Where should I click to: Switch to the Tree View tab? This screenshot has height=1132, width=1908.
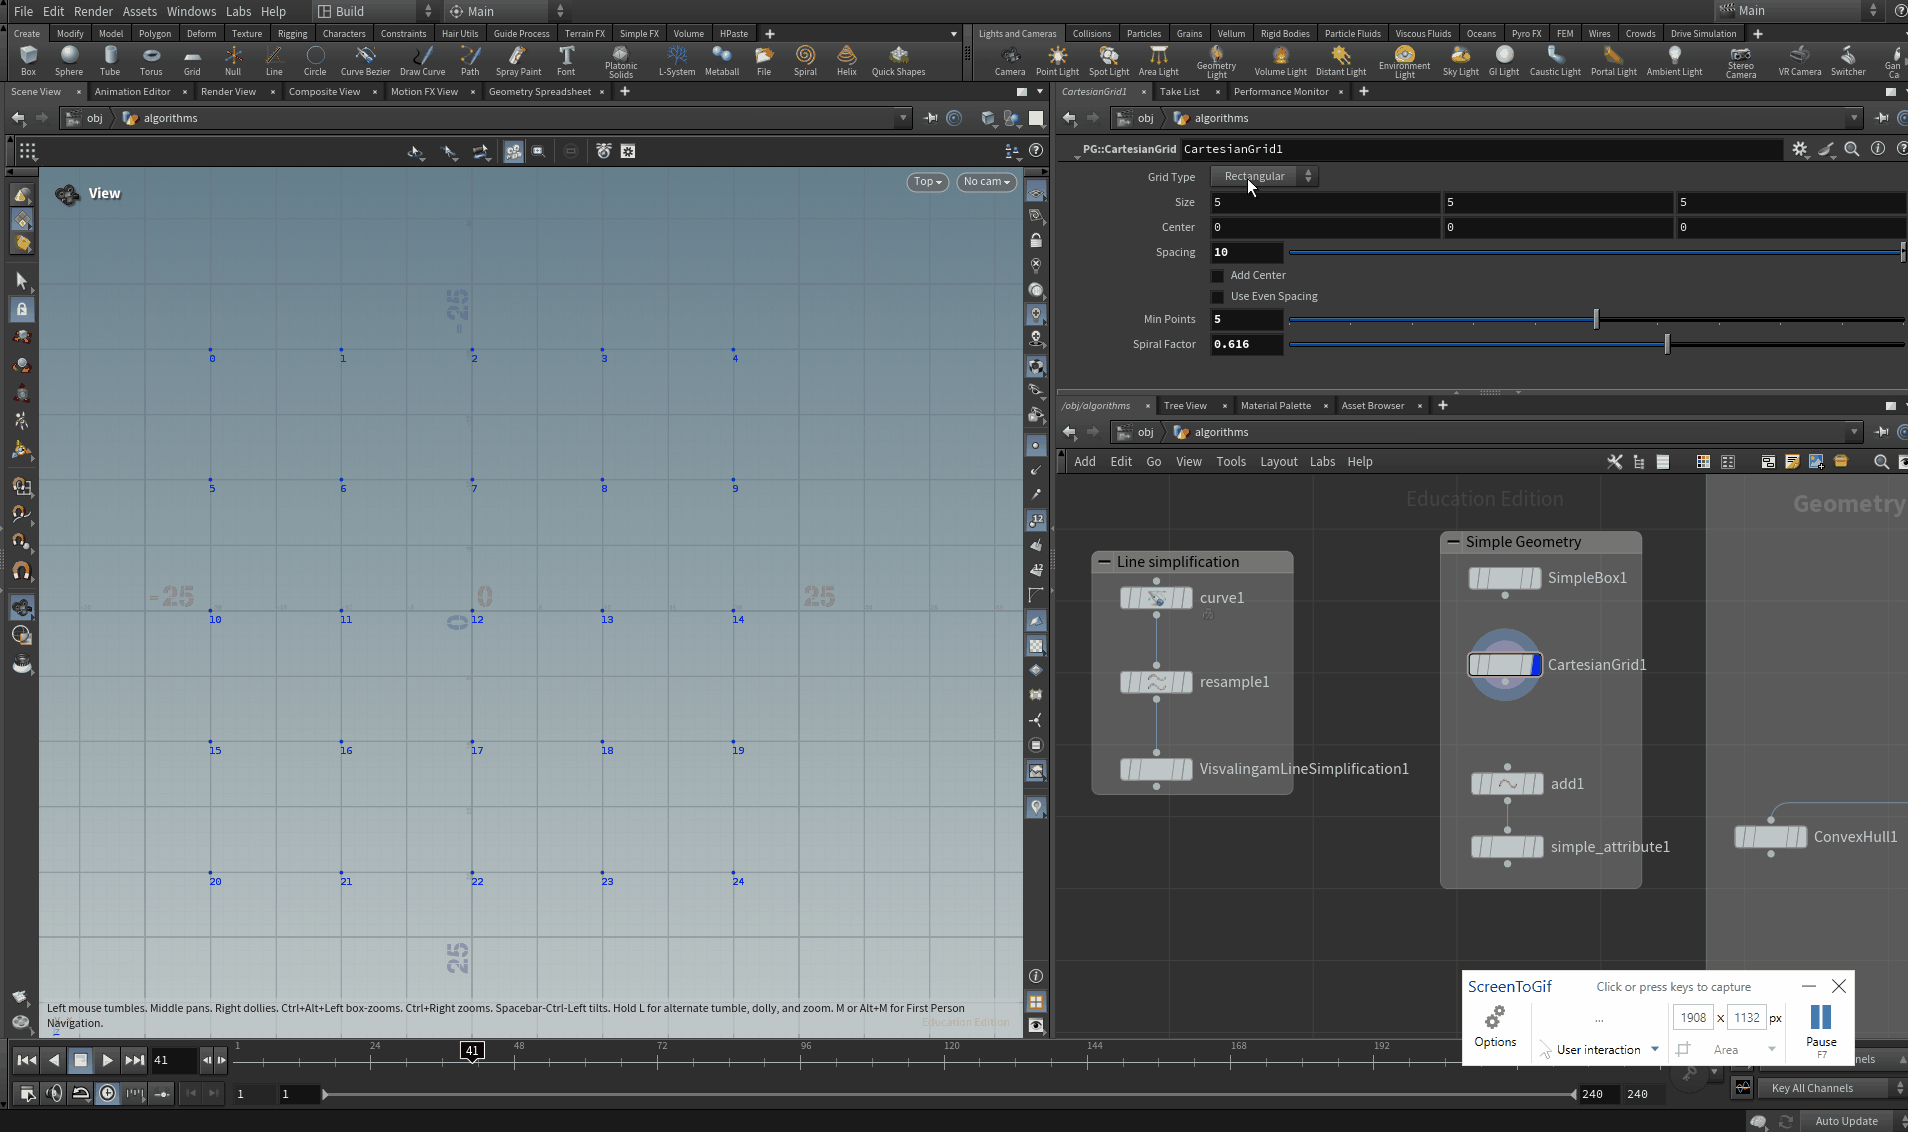(1185, 406)
